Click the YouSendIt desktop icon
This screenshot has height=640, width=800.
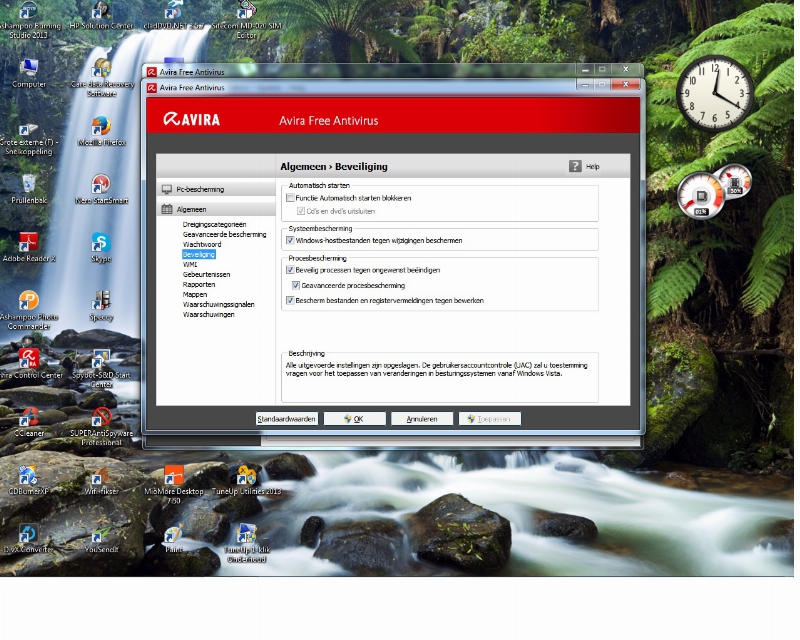click(101, 538)
